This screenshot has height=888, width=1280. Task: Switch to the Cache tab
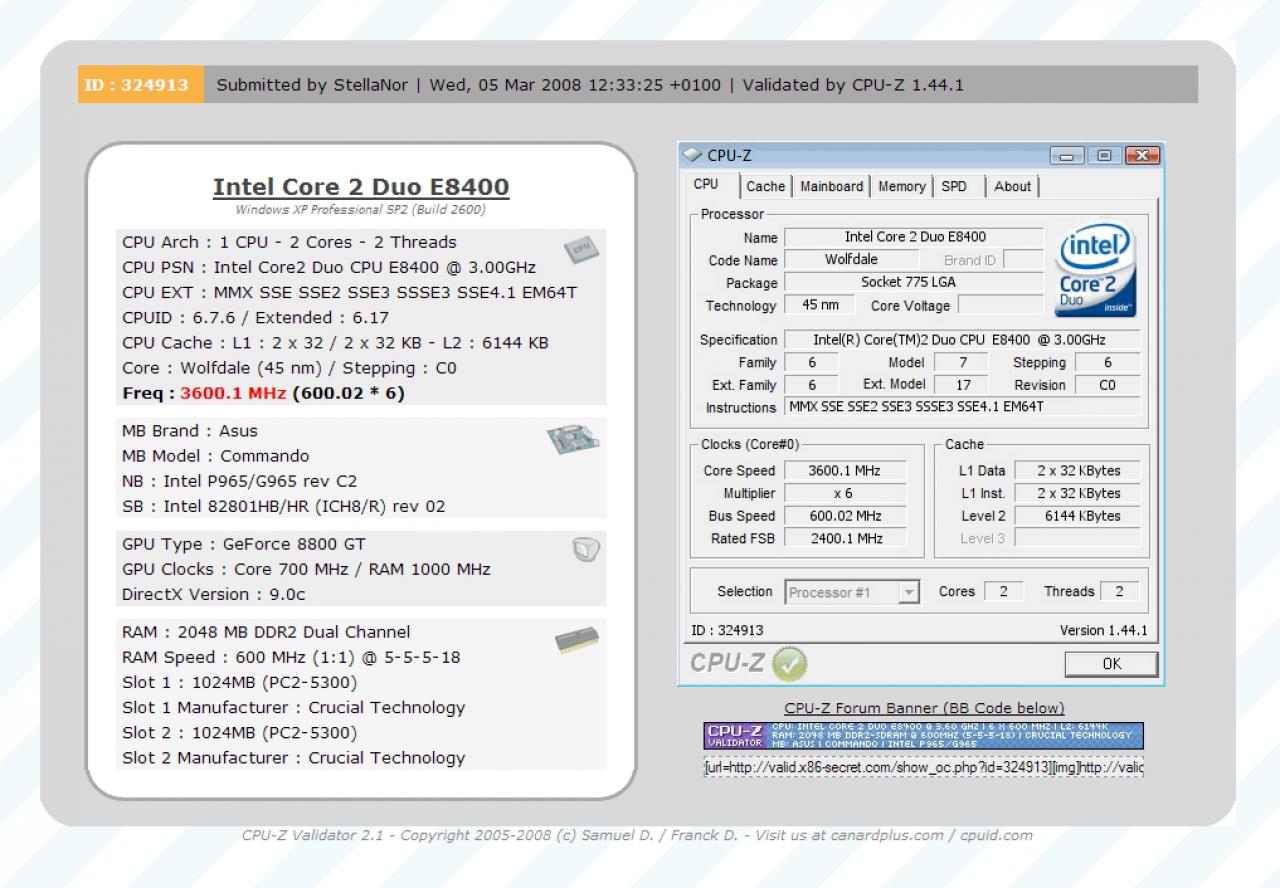point(766,186)
